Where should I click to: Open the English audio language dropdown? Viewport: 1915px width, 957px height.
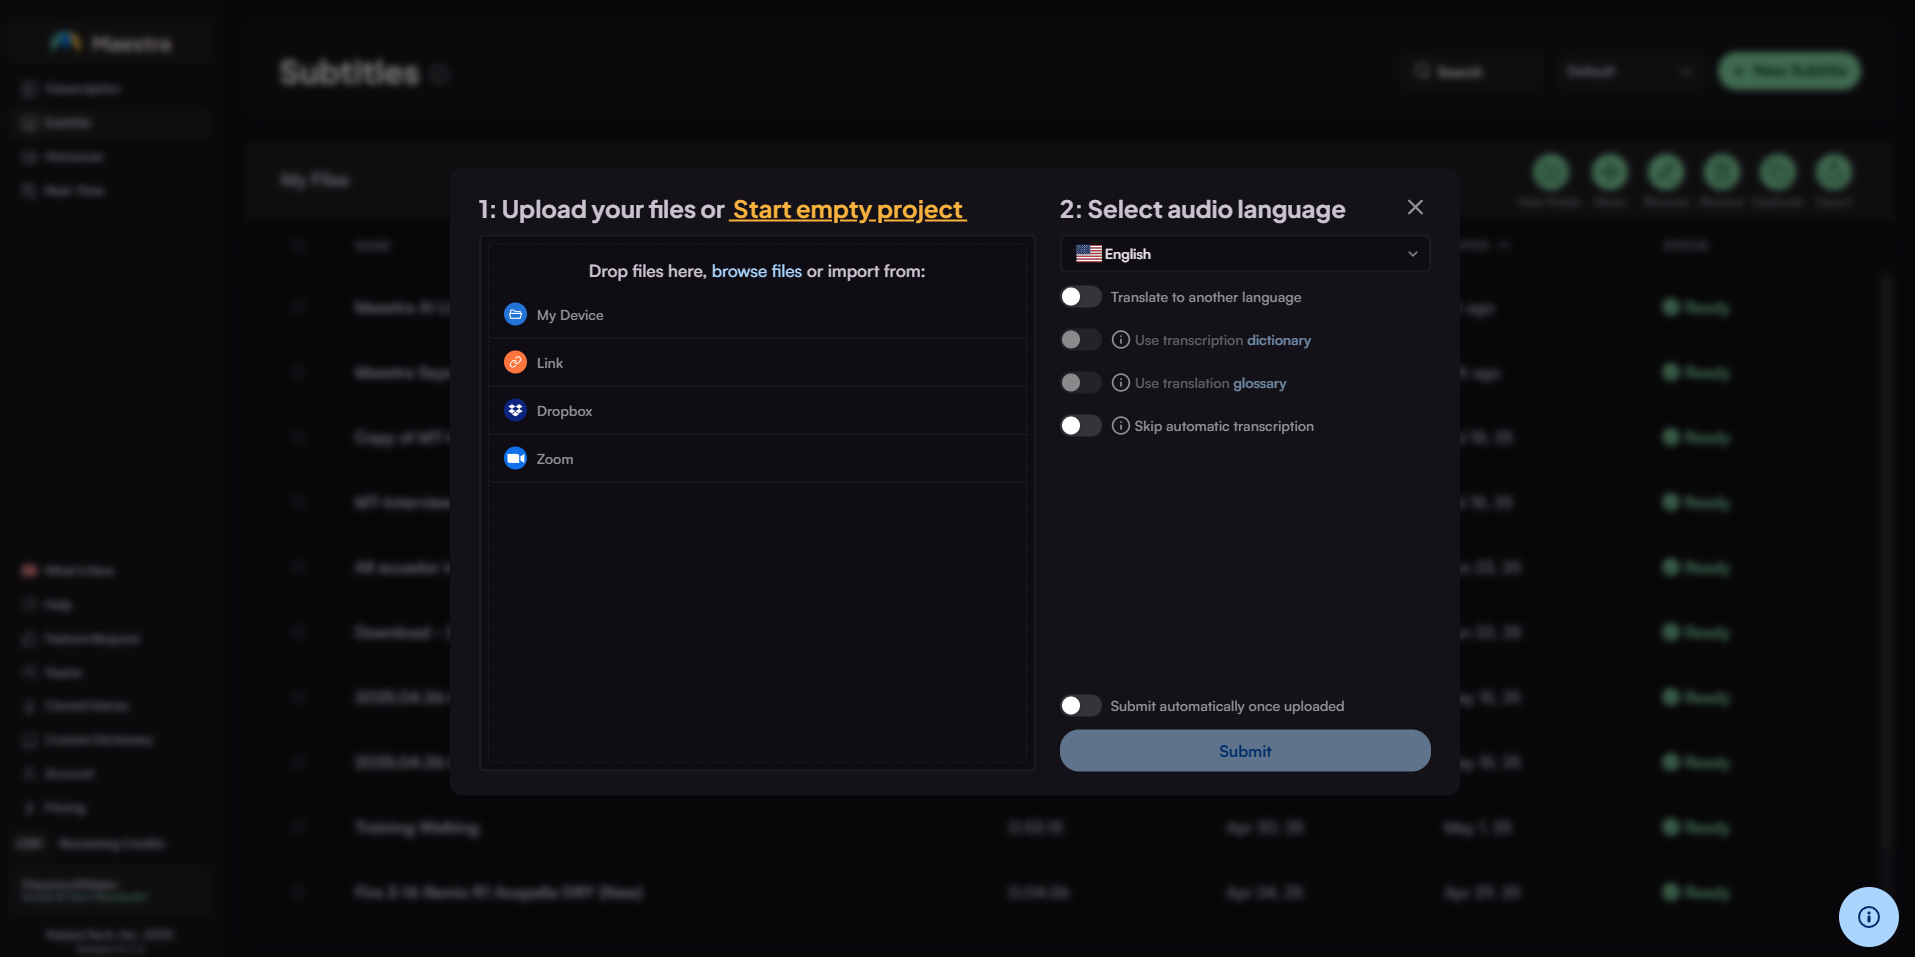pyautogui.click(x=1244, y=254)
